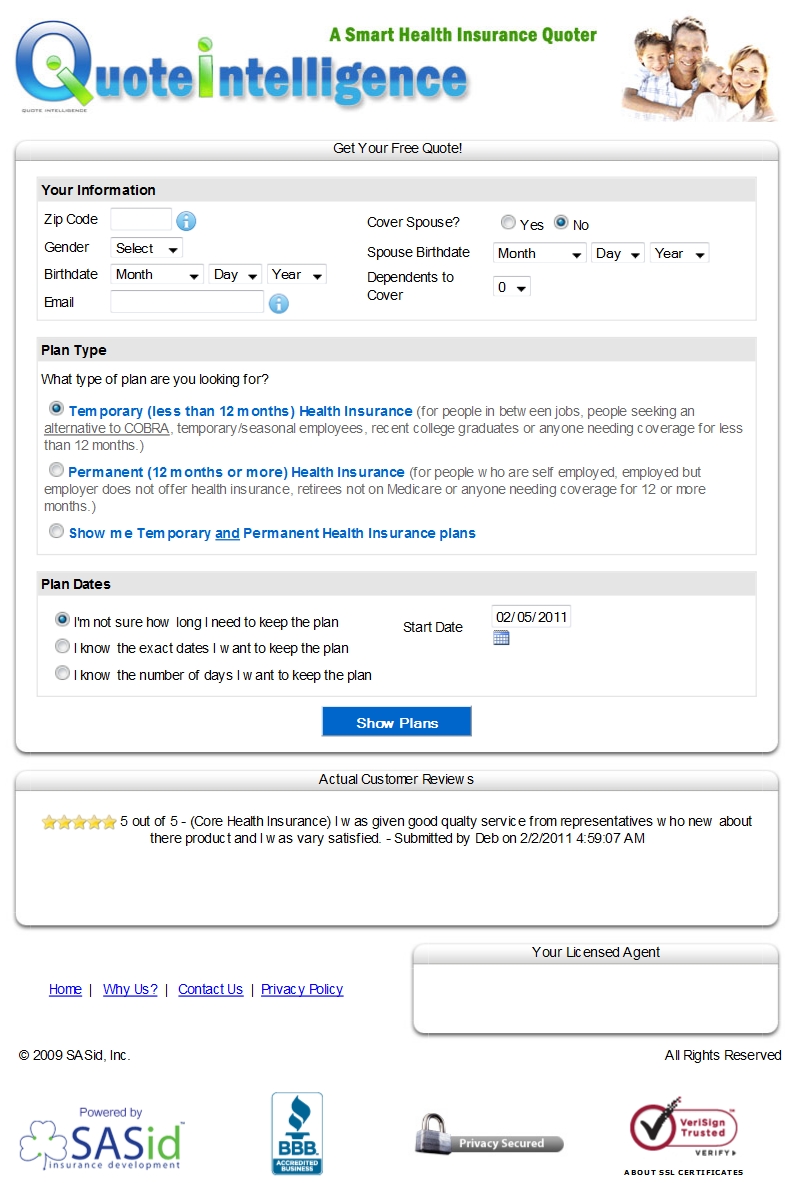Click the Zip Code info icon
The width and height of the screenshot is (793, 1183).
tap(186, 221)
